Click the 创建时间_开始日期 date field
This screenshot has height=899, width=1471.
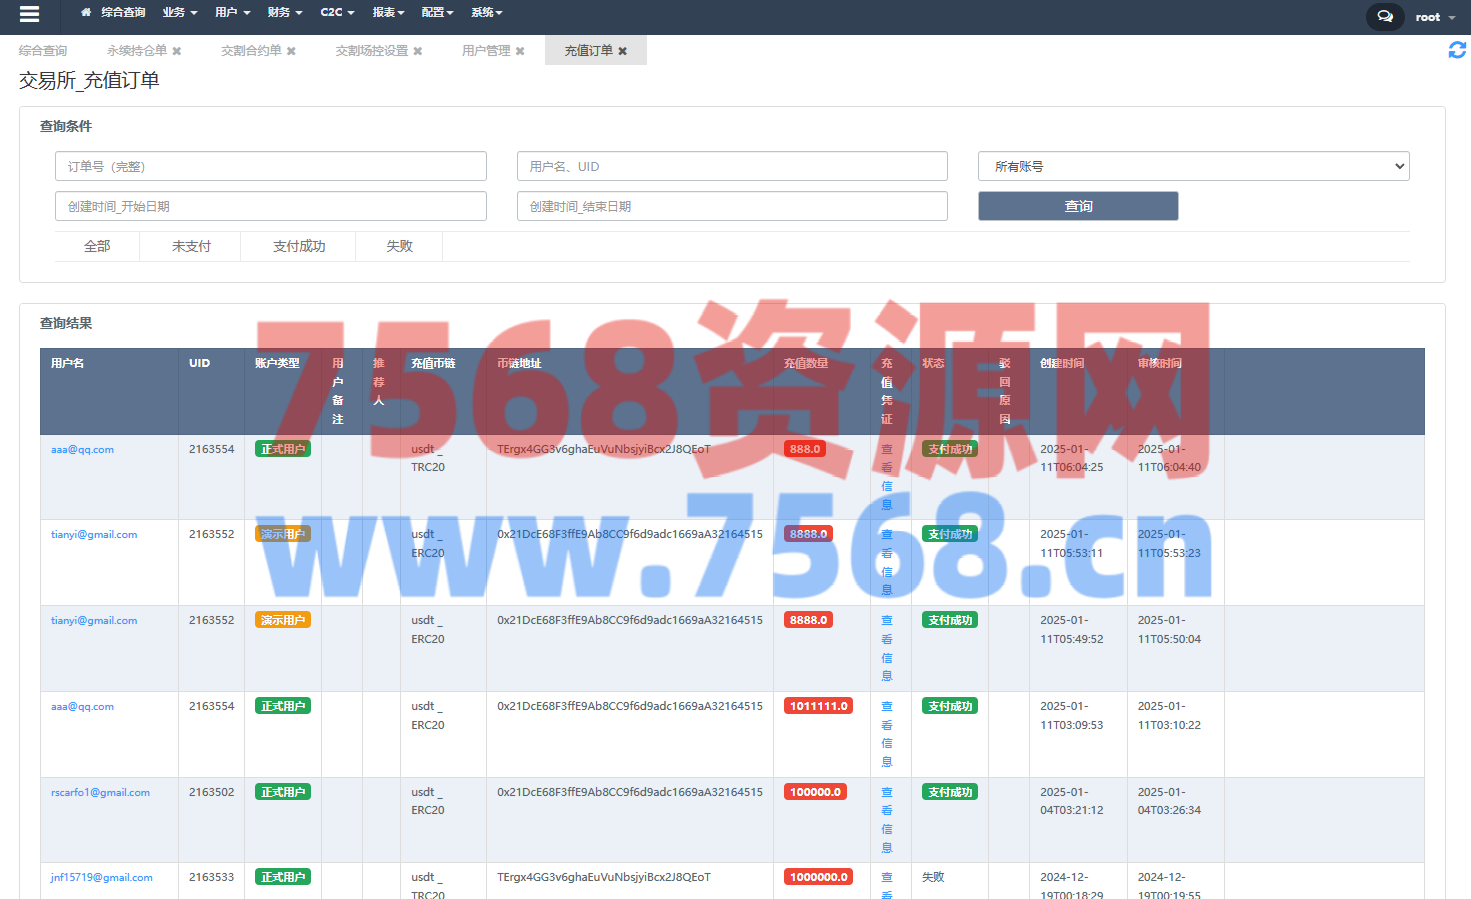[x=270, y=207]
